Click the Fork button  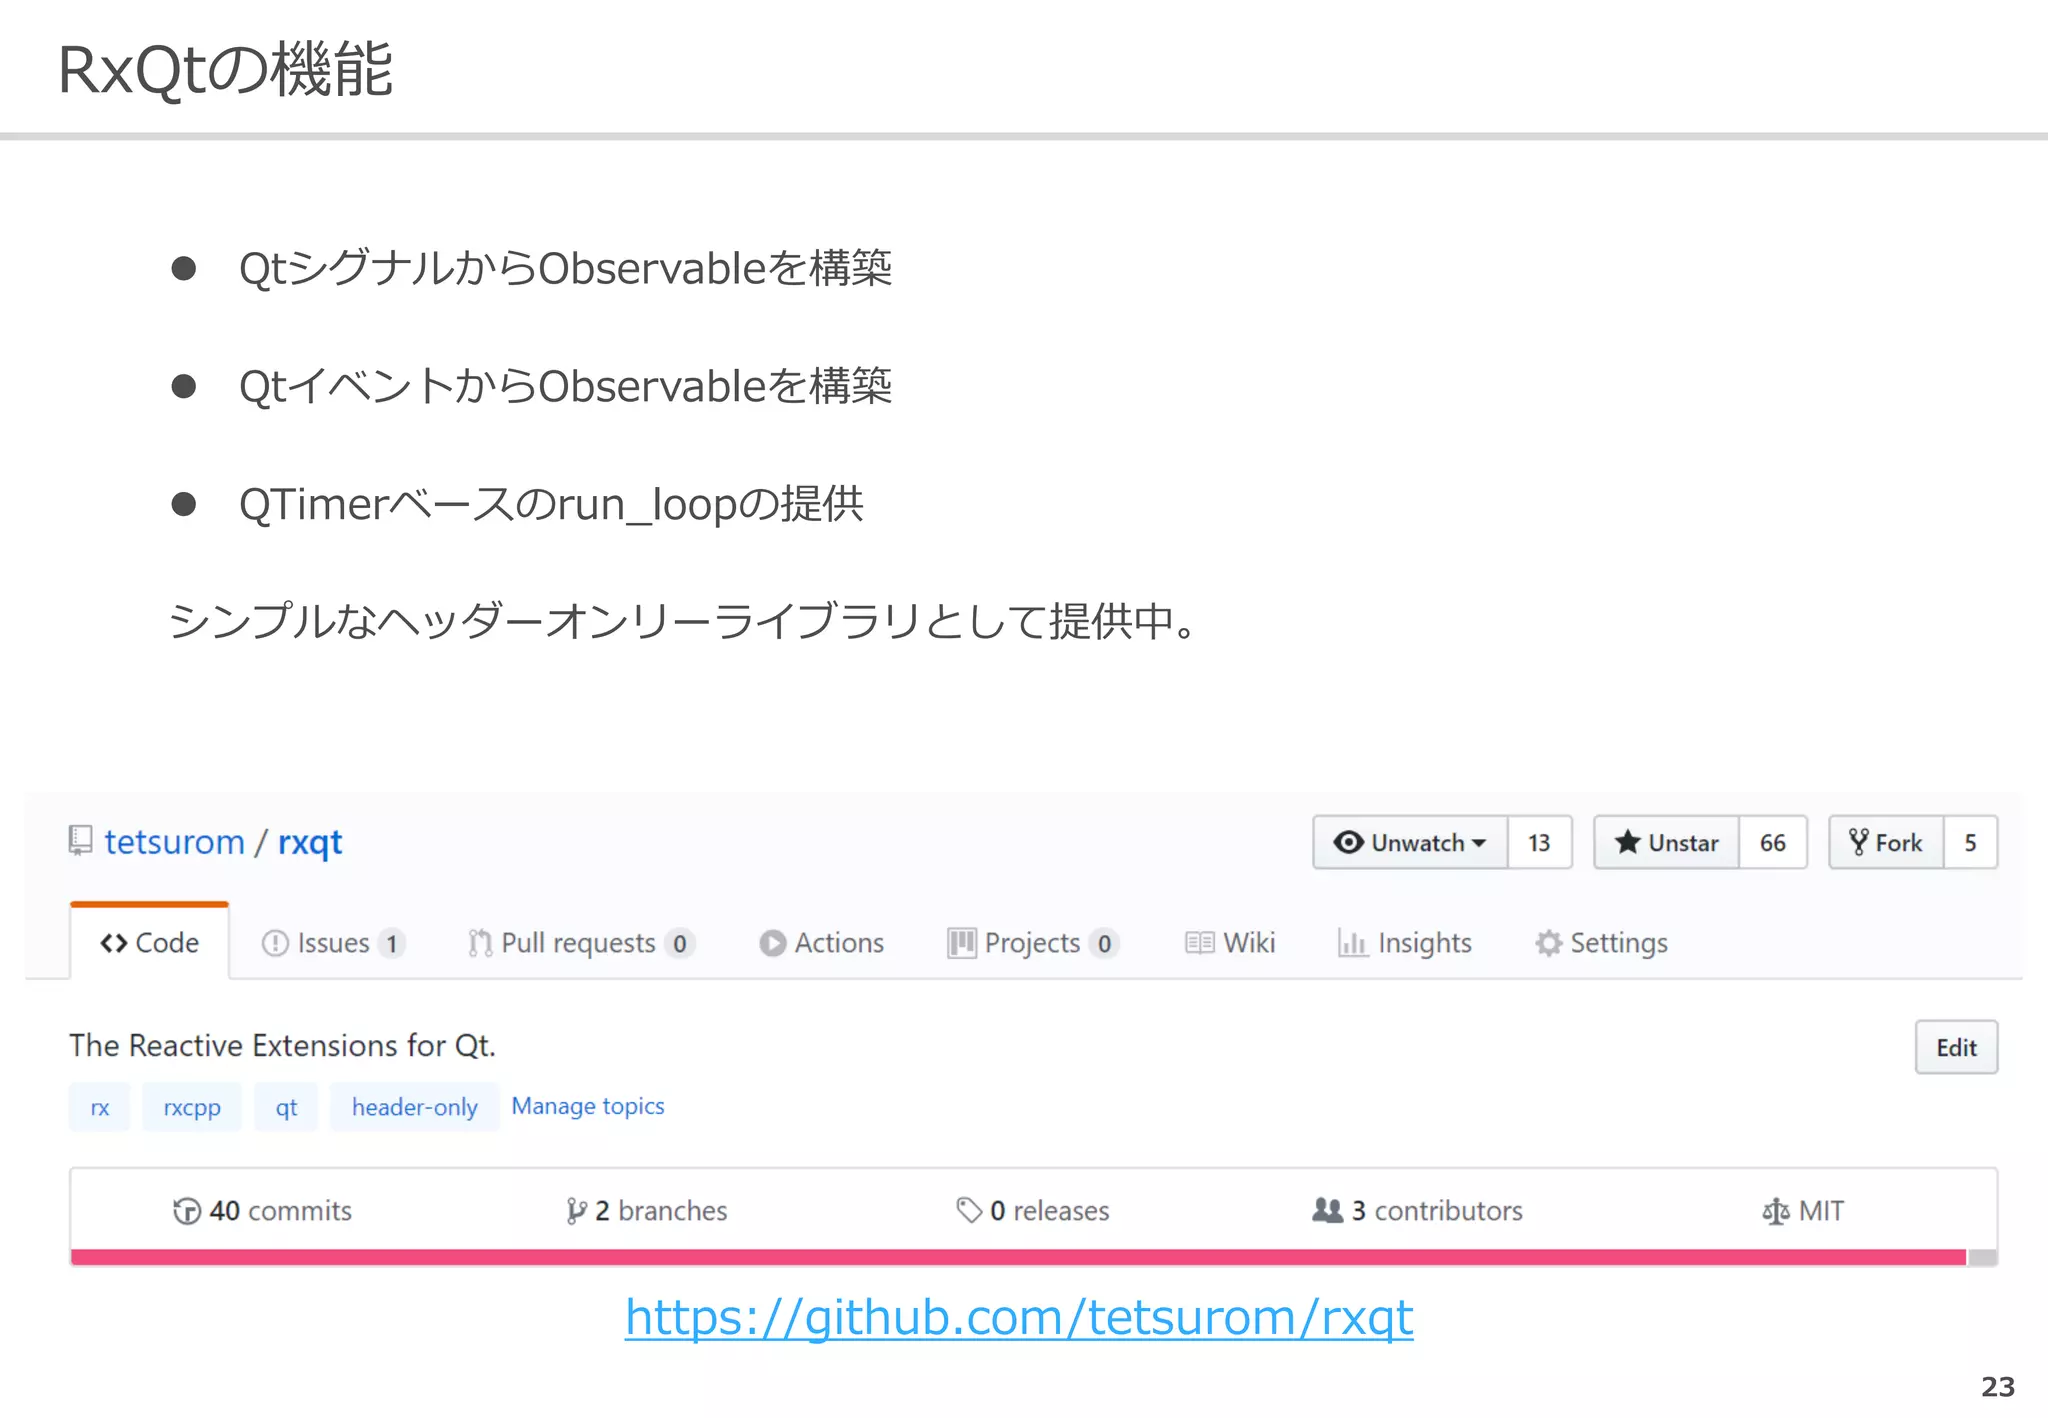pyautogui.click(x=1886, y=843)
